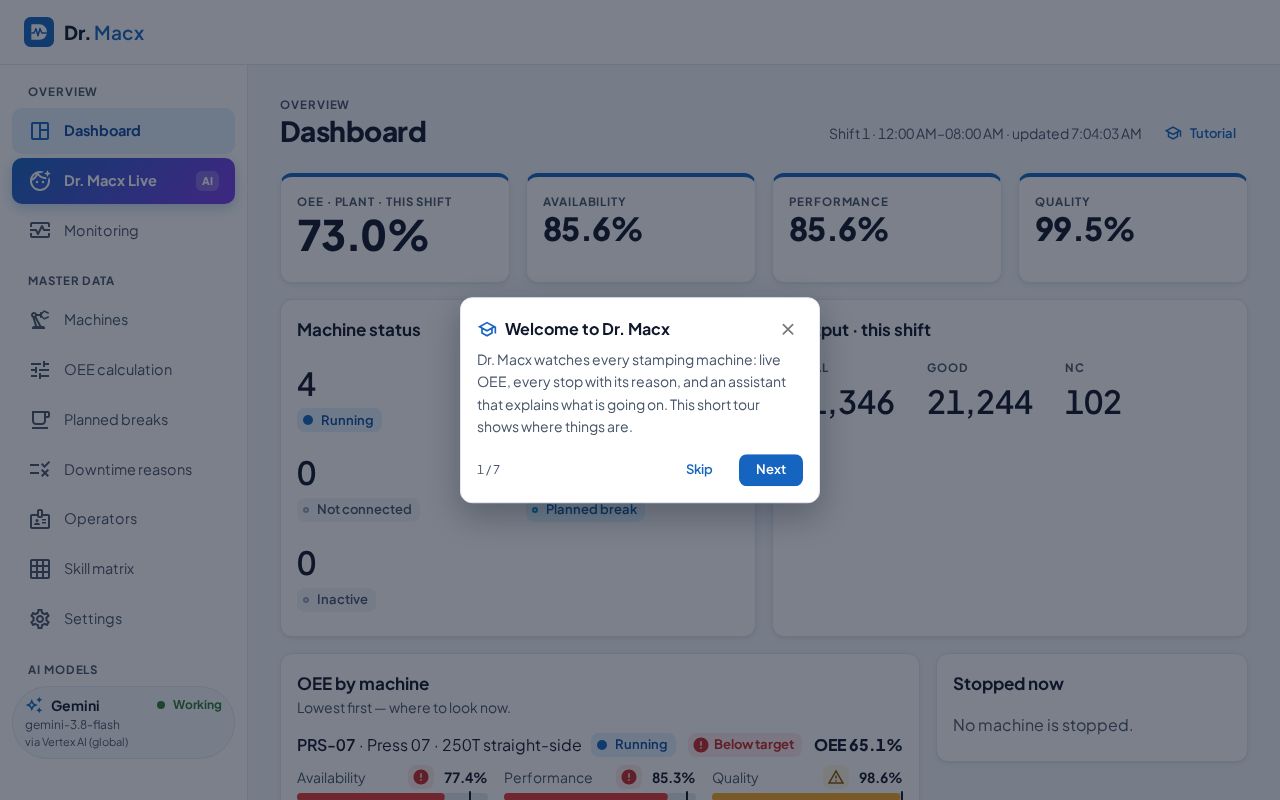1280x800 pixels.
Task: Click the OEE Plant This Shift card
Action: point(395,228)
